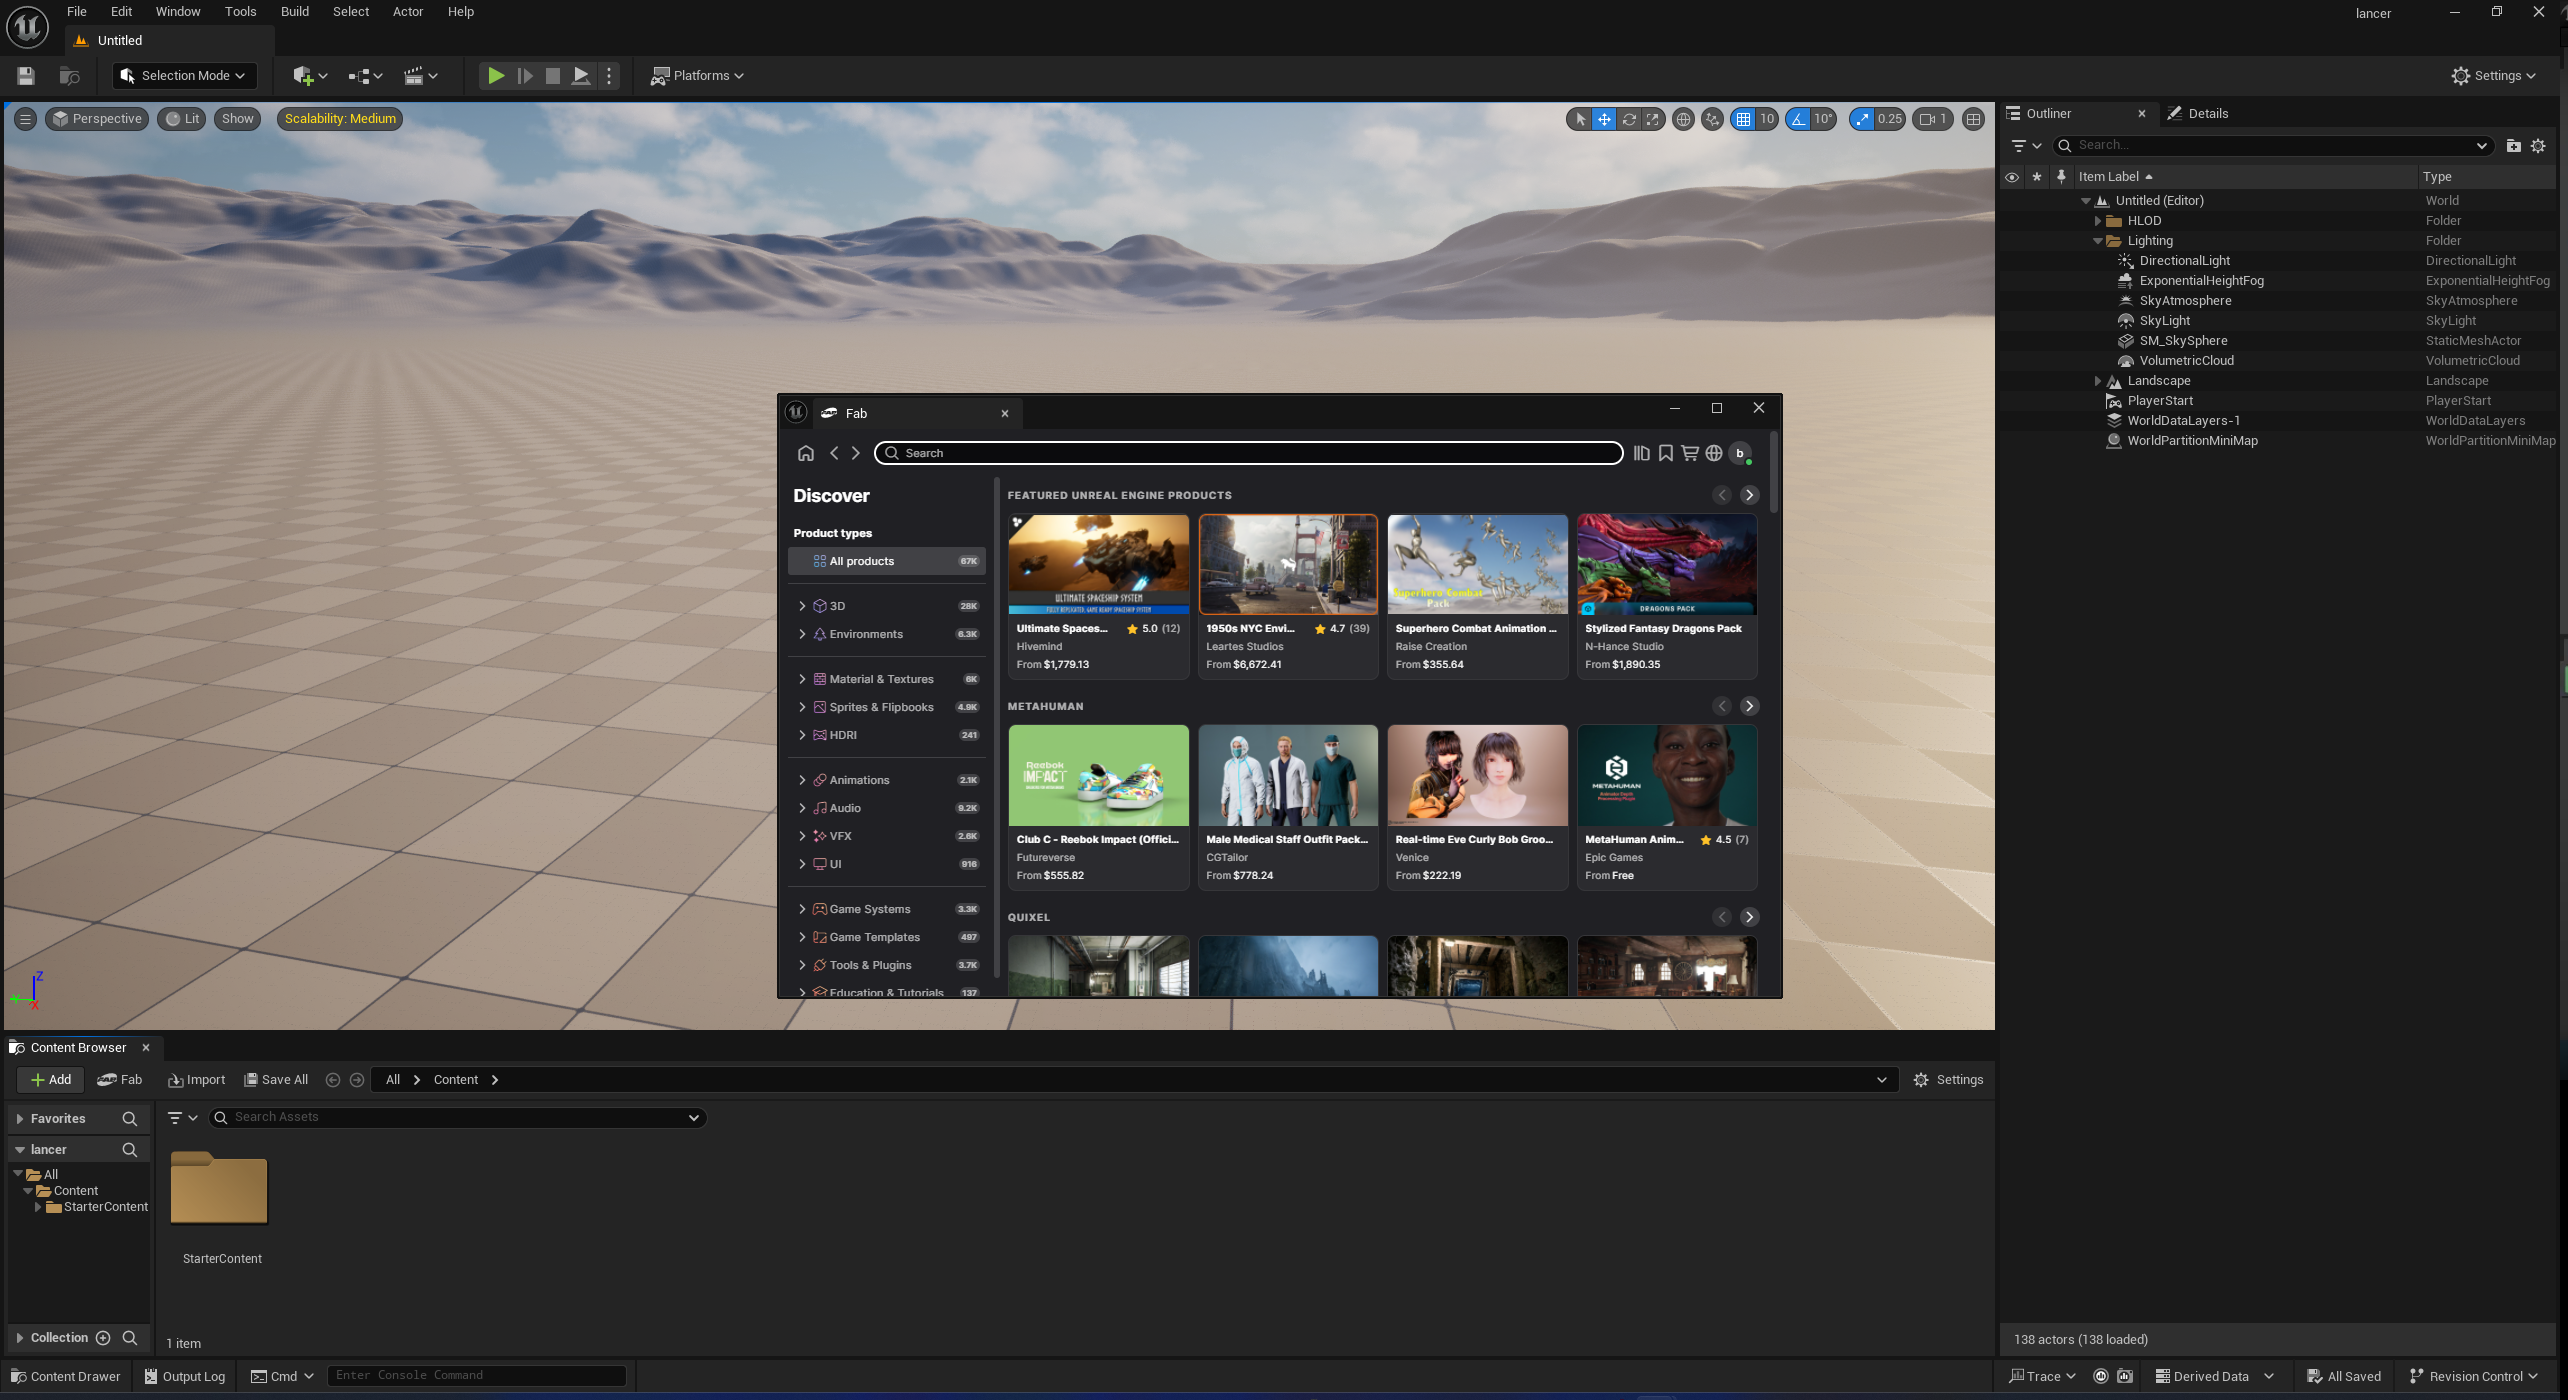Select All products in Fab
2568x1400 pixels.
pos(887,561)
